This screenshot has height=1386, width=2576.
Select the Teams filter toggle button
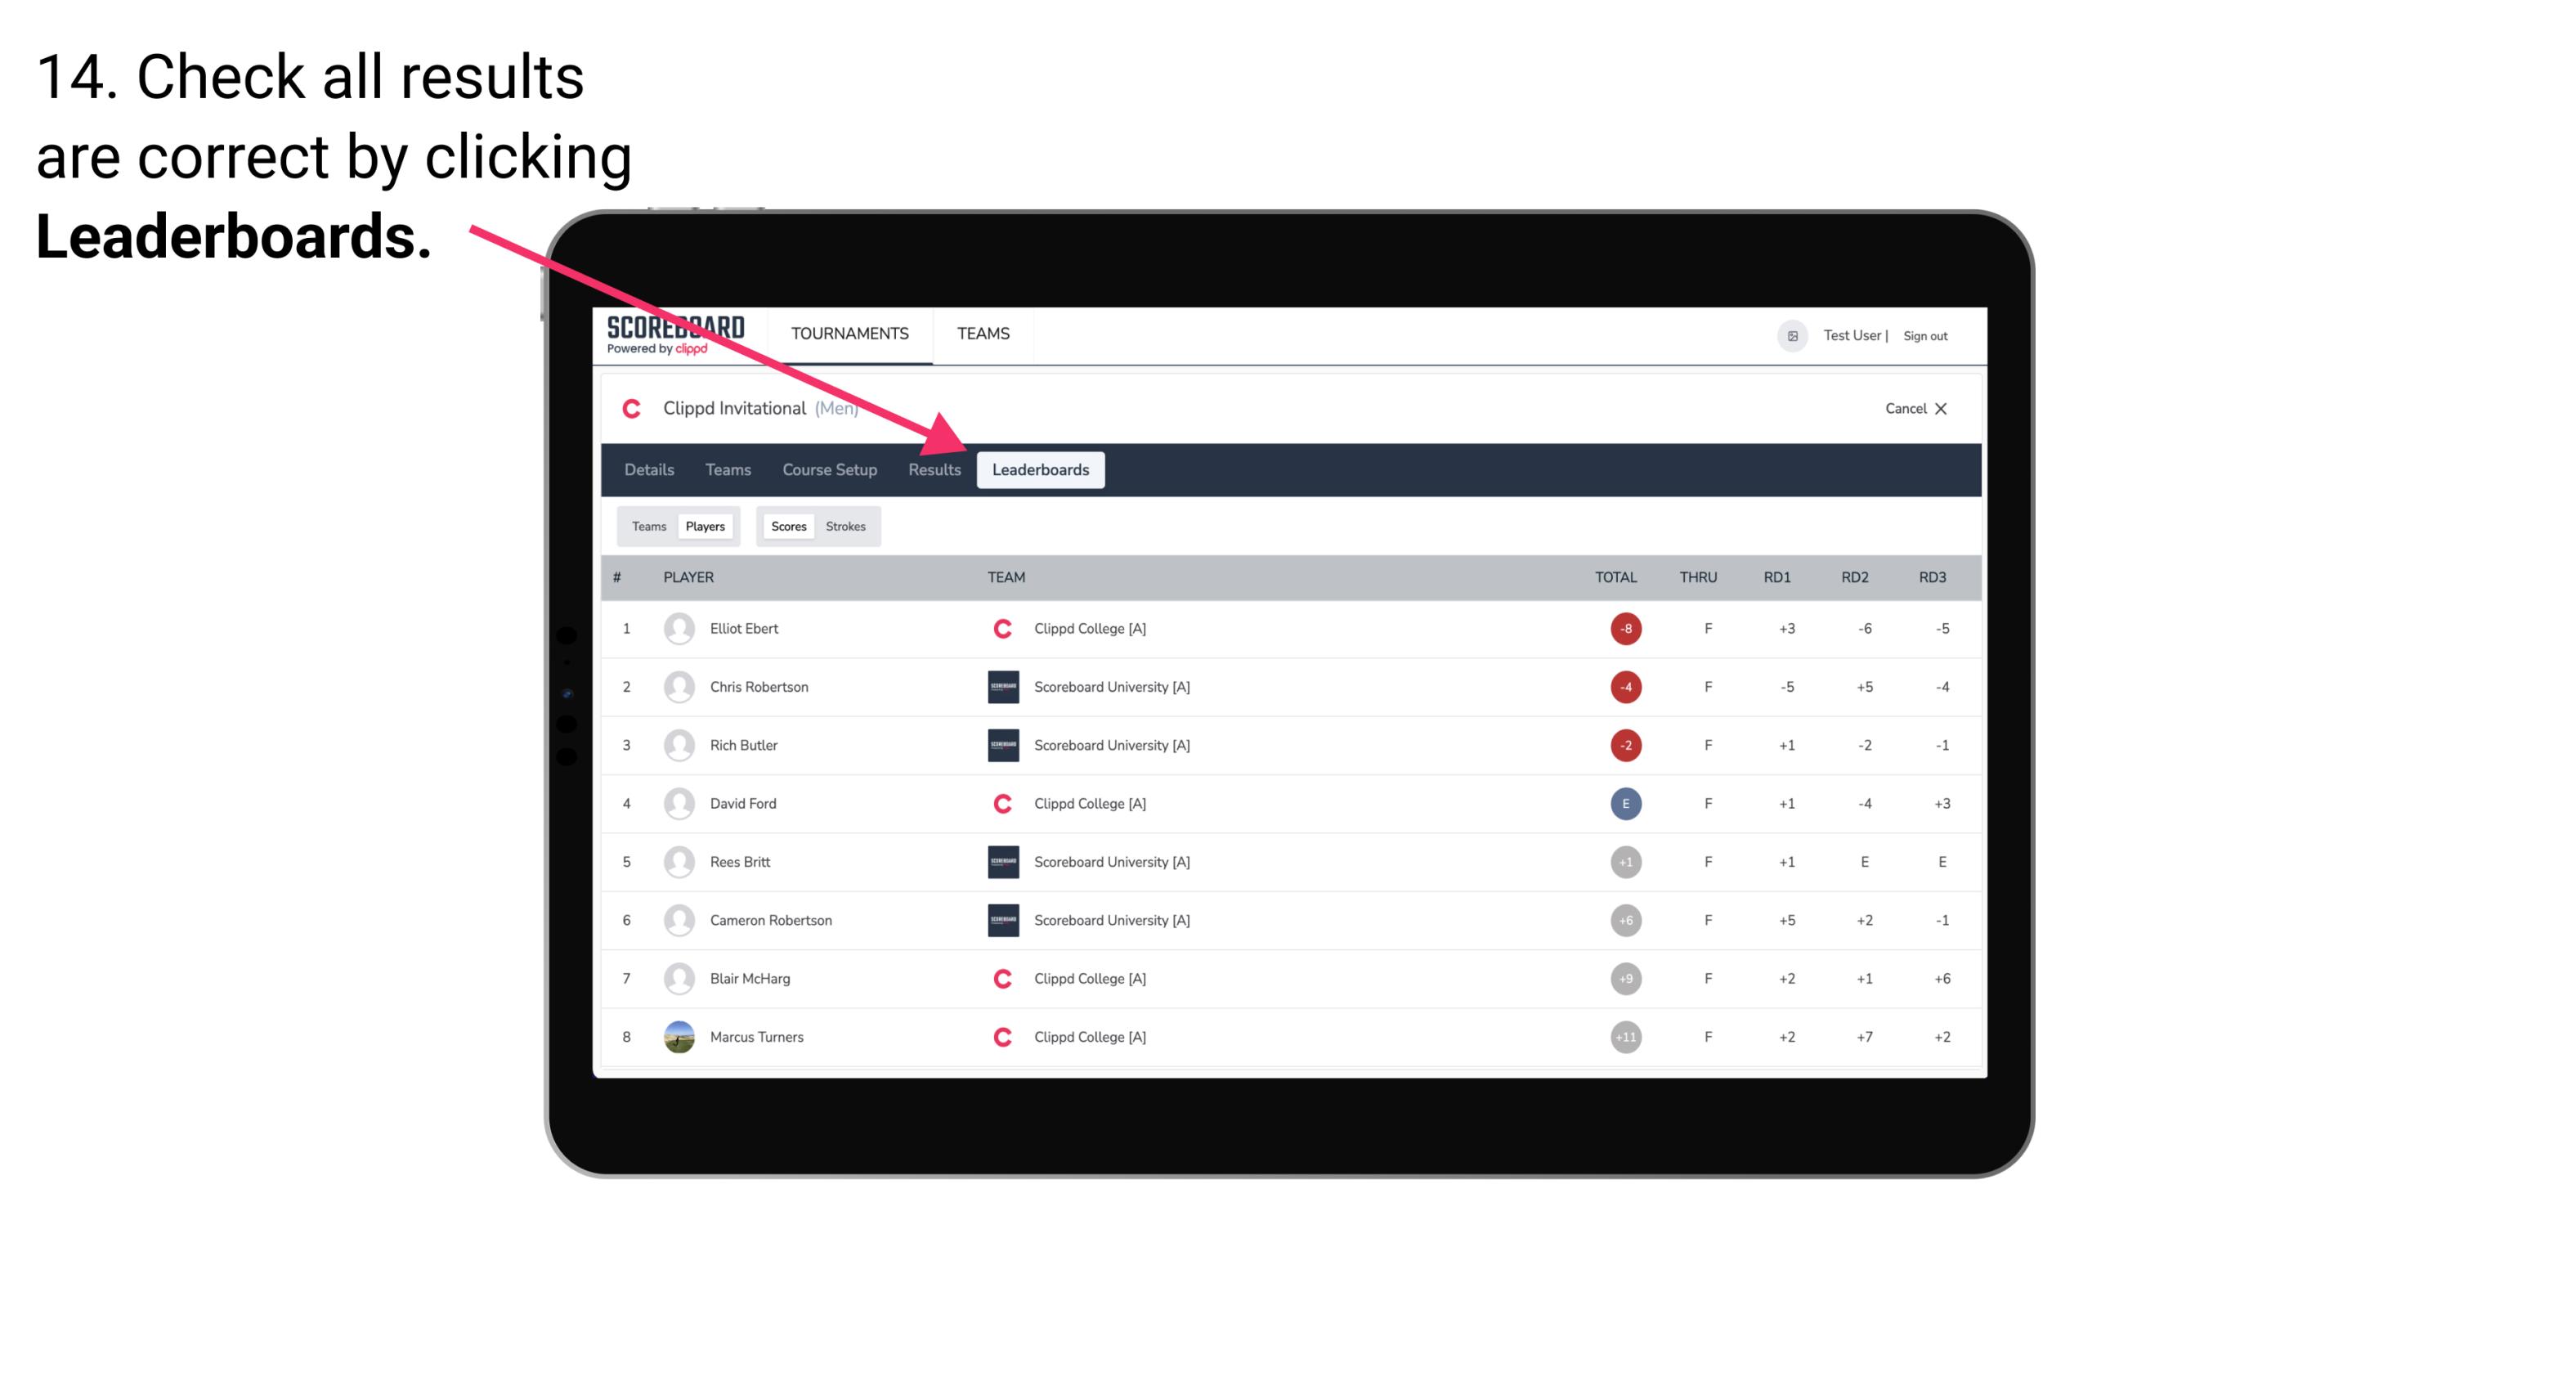[645, 526]
